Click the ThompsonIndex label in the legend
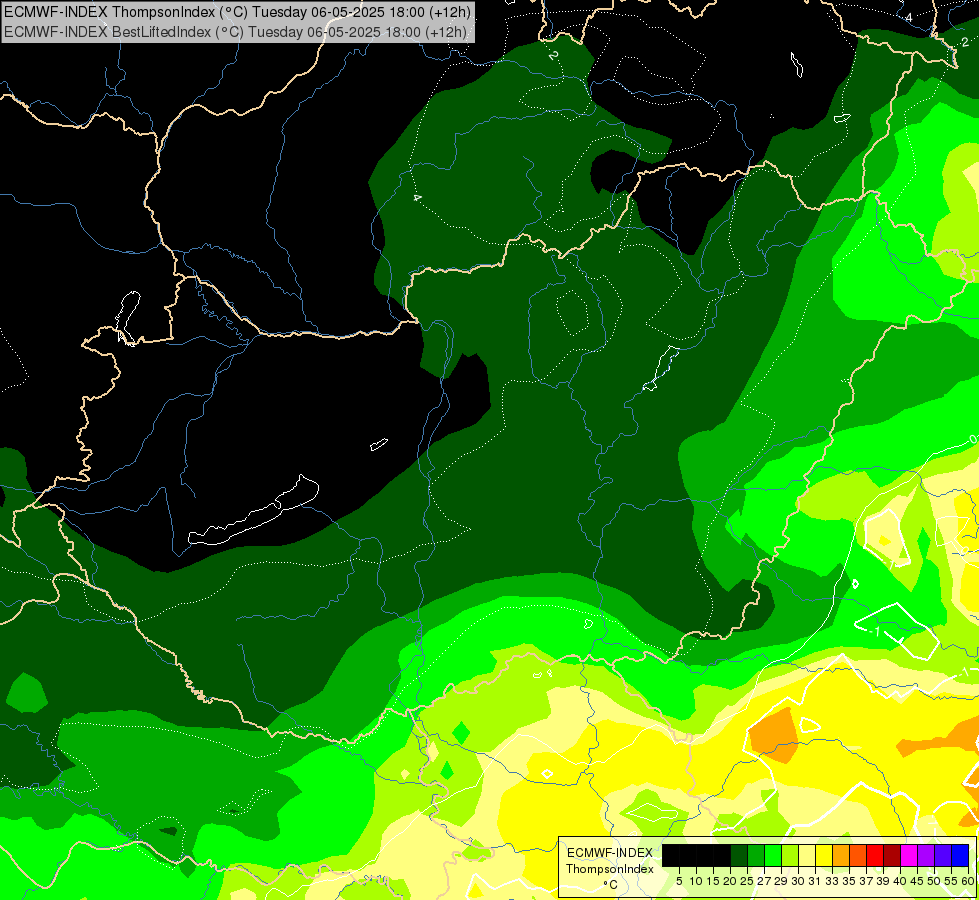 [610, 869]
